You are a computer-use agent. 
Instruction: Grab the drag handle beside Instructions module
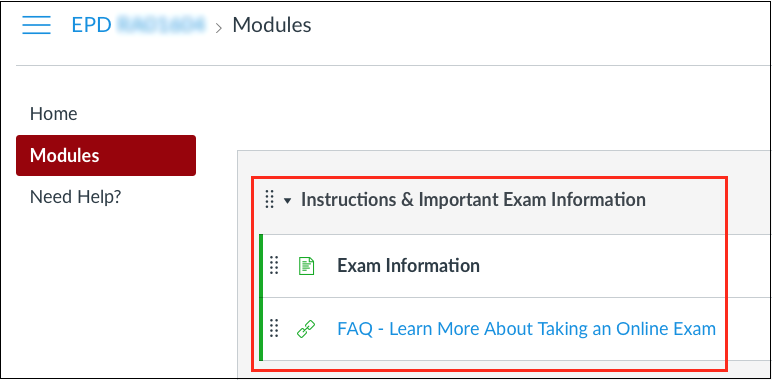point(269,199)
